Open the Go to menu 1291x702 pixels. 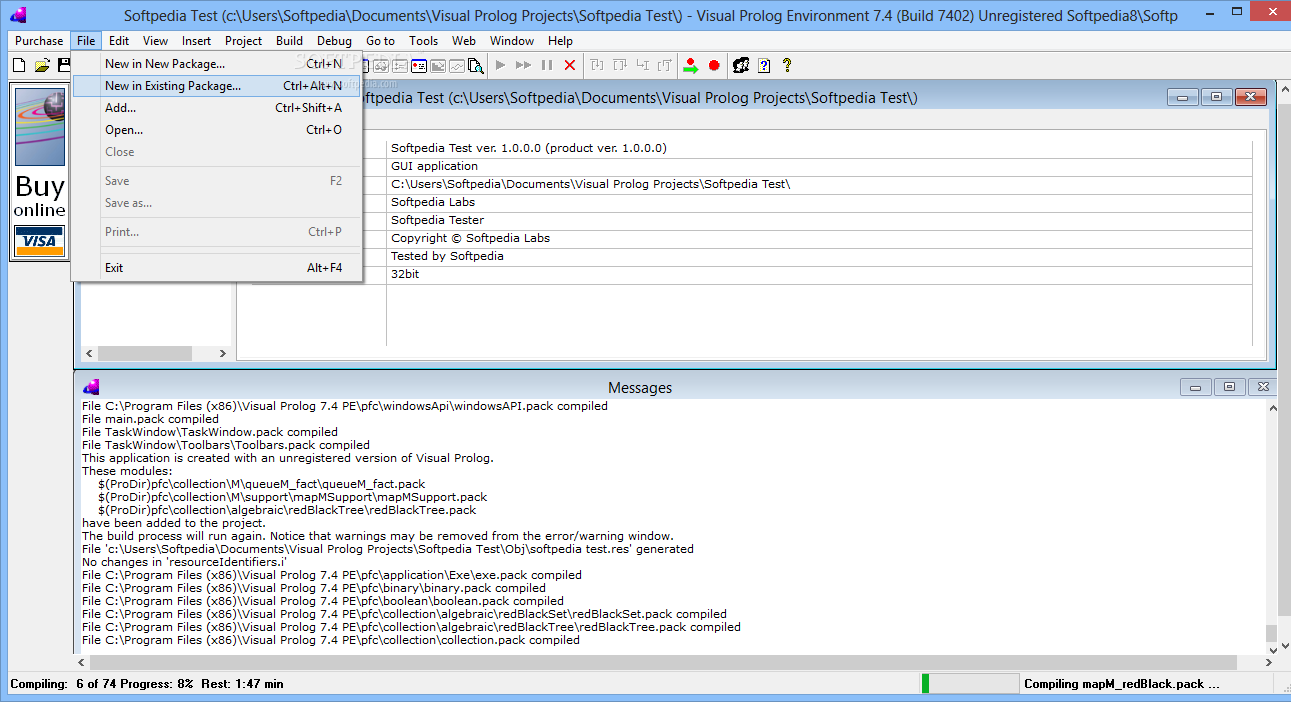click(x=380, y=41)
